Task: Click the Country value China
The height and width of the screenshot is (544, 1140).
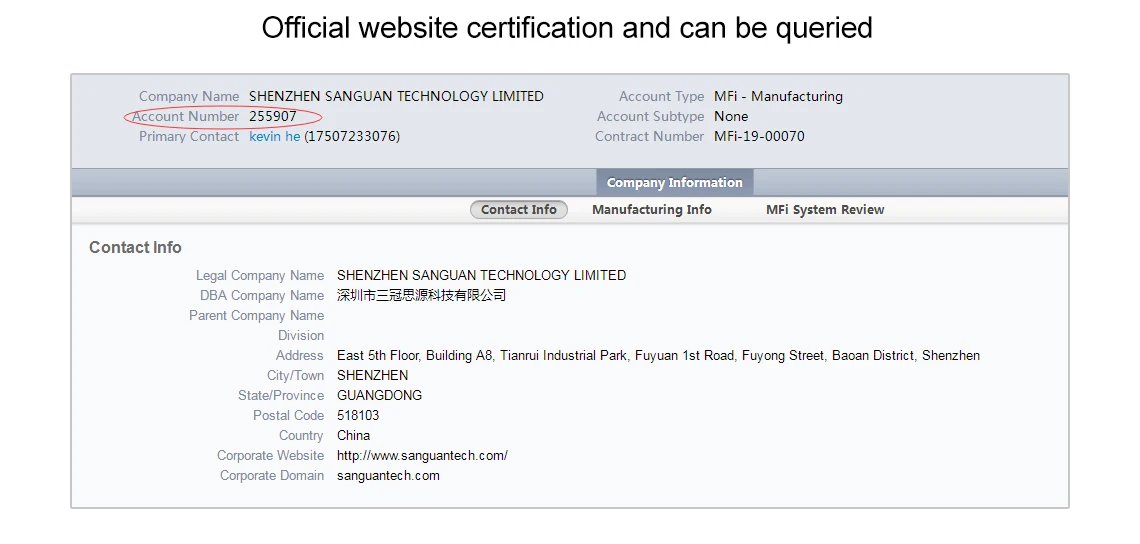Action: tap(353, 436)
